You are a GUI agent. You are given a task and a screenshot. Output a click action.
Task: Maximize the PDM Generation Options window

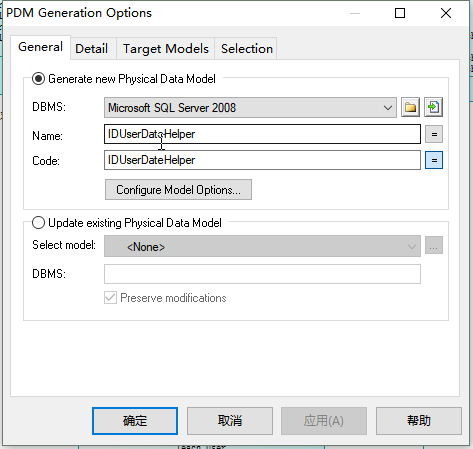400,13
